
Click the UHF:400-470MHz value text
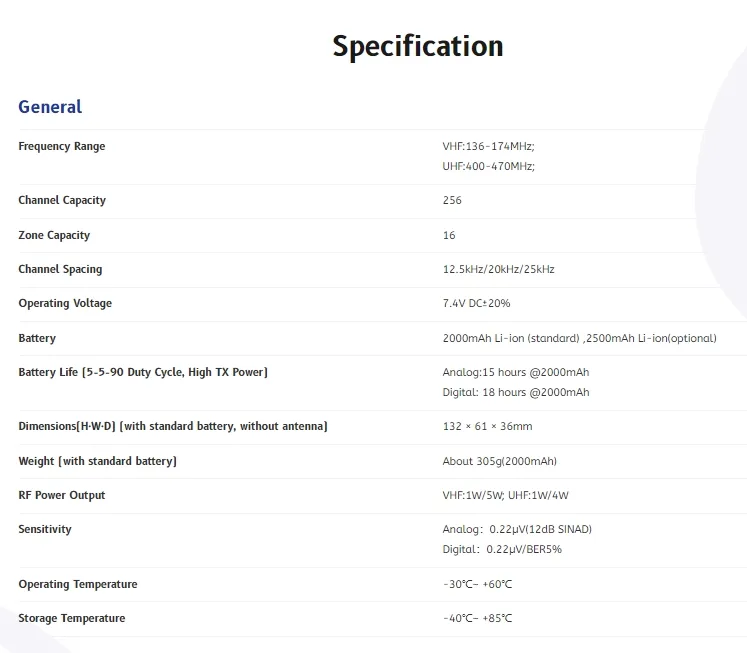click(488, 166)
